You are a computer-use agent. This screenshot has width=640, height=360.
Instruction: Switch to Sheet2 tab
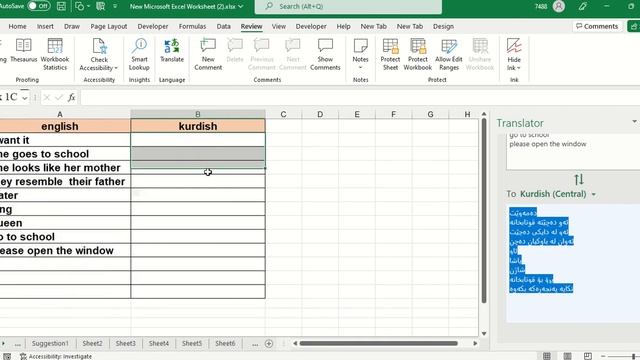tap(92, 343)
